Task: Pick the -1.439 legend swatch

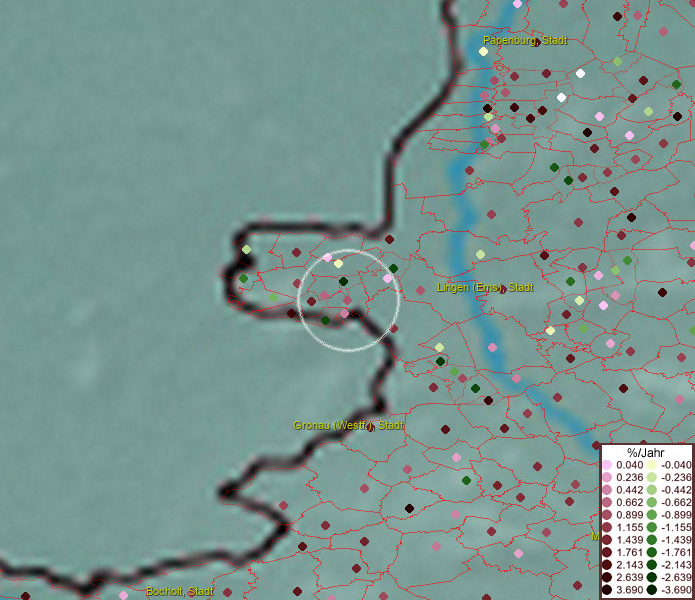Action: pos(652,540)
